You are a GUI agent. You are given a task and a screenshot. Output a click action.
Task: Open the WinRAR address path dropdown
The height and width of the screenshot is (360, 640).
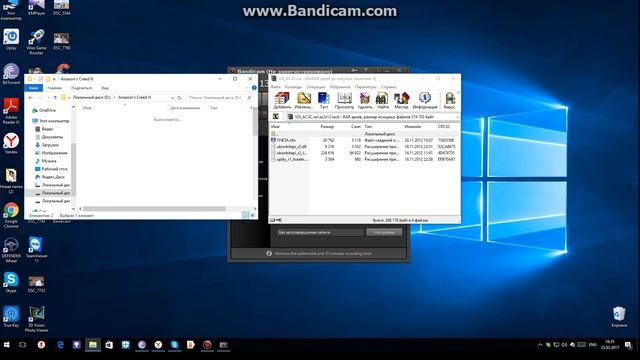[458, 117]
